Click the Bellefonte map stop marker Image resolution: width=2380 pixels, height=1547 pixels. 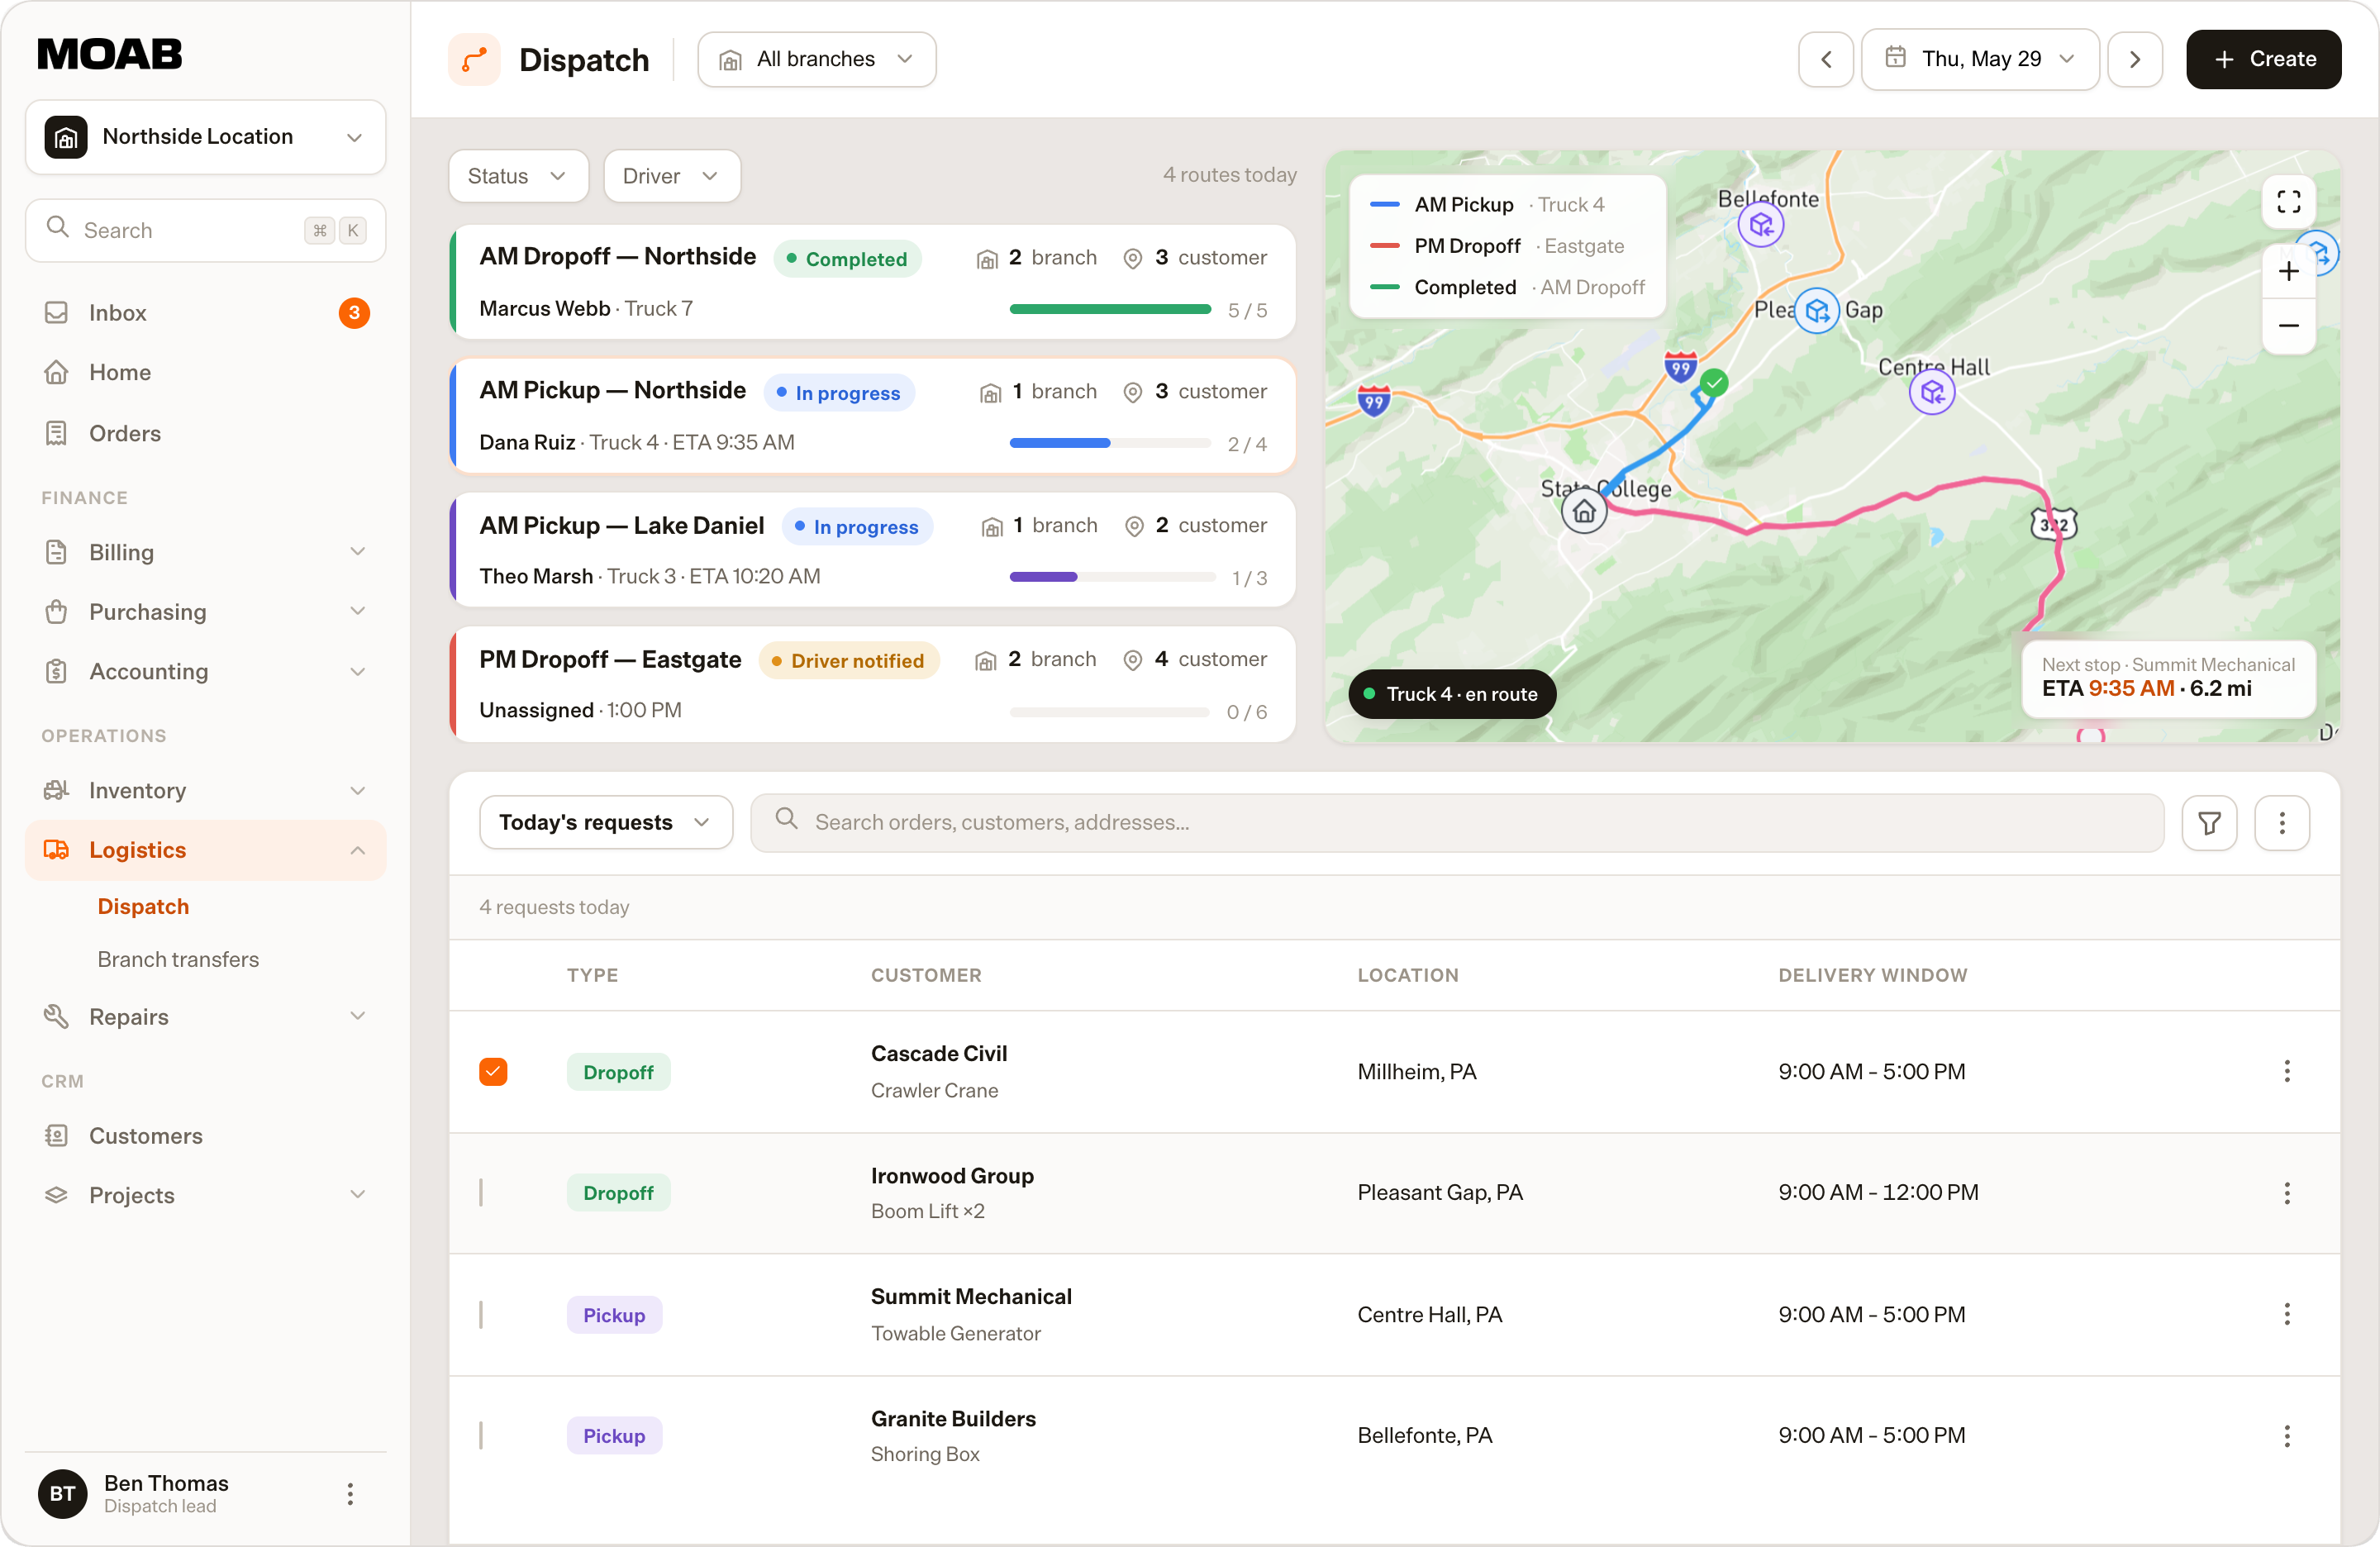[1761, 224]
